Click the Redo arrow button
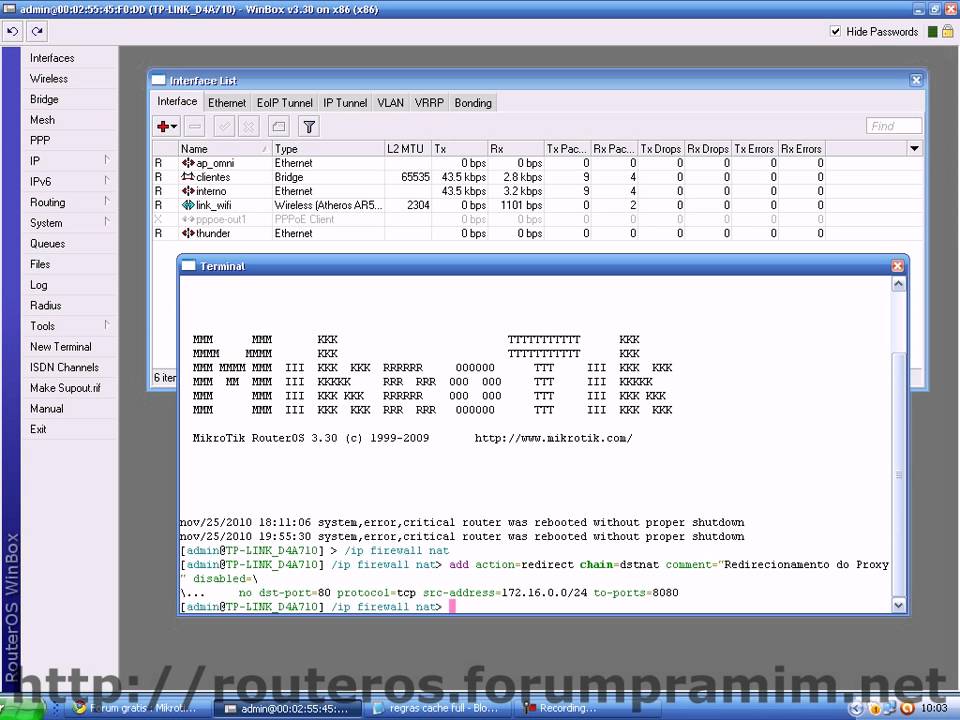The height and width of the screenshot is (720, 960). [37, 31]
